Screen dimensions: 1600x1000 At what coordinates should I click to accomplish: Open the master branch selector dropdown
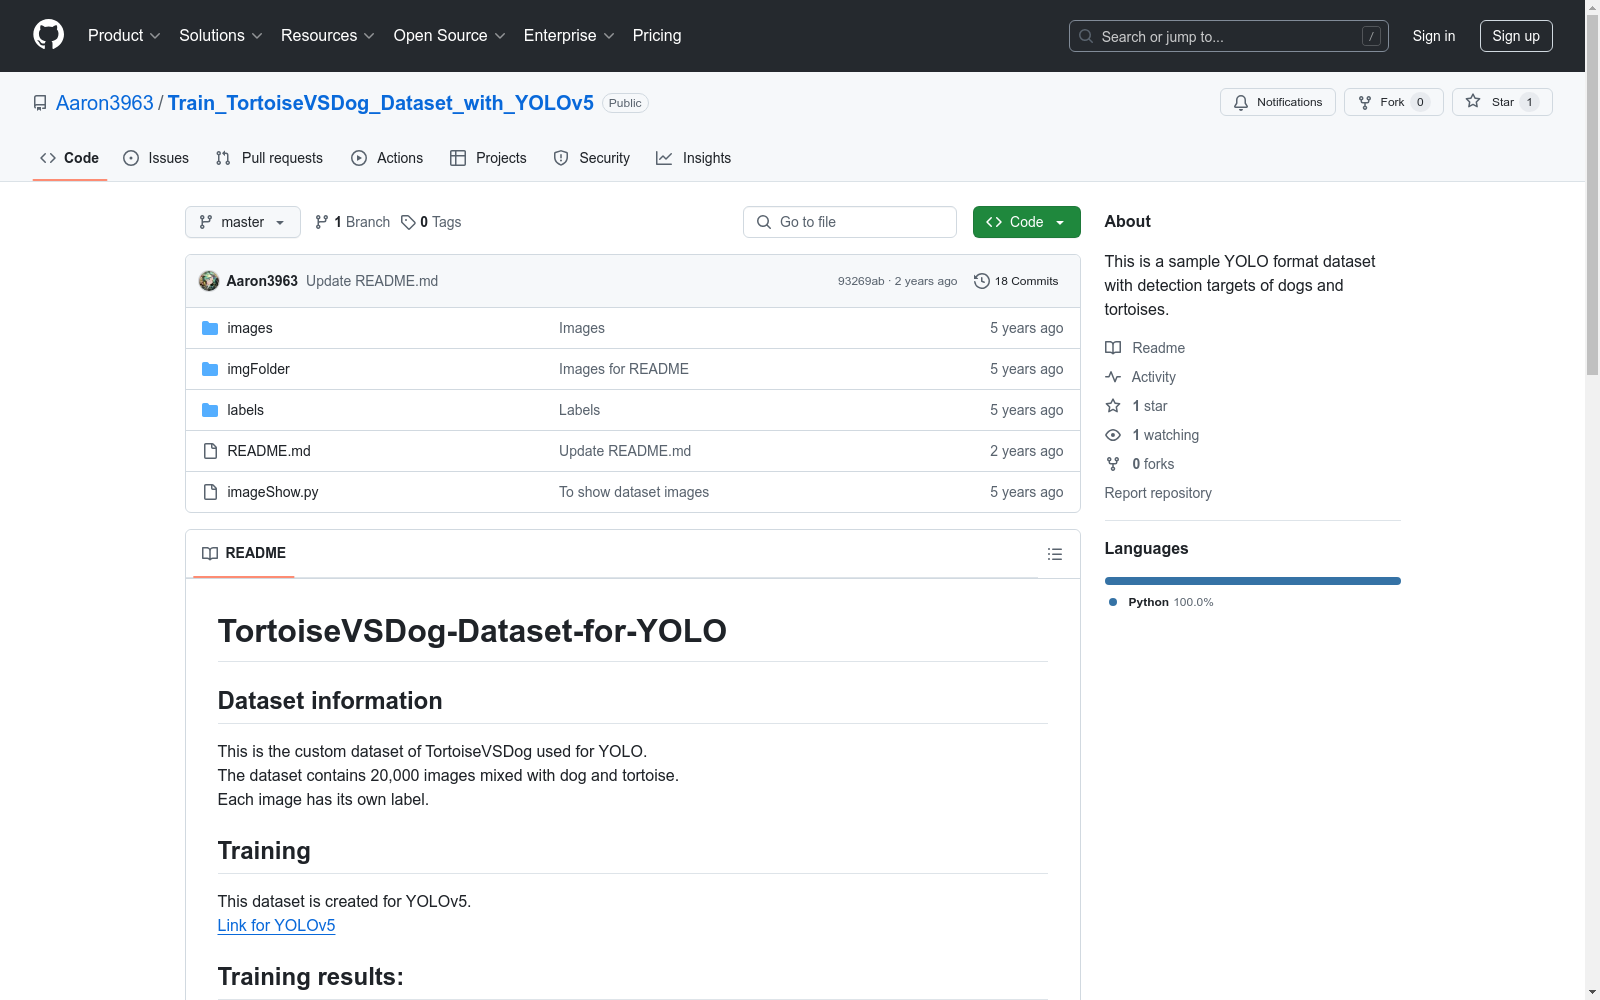tap(243, 222)
